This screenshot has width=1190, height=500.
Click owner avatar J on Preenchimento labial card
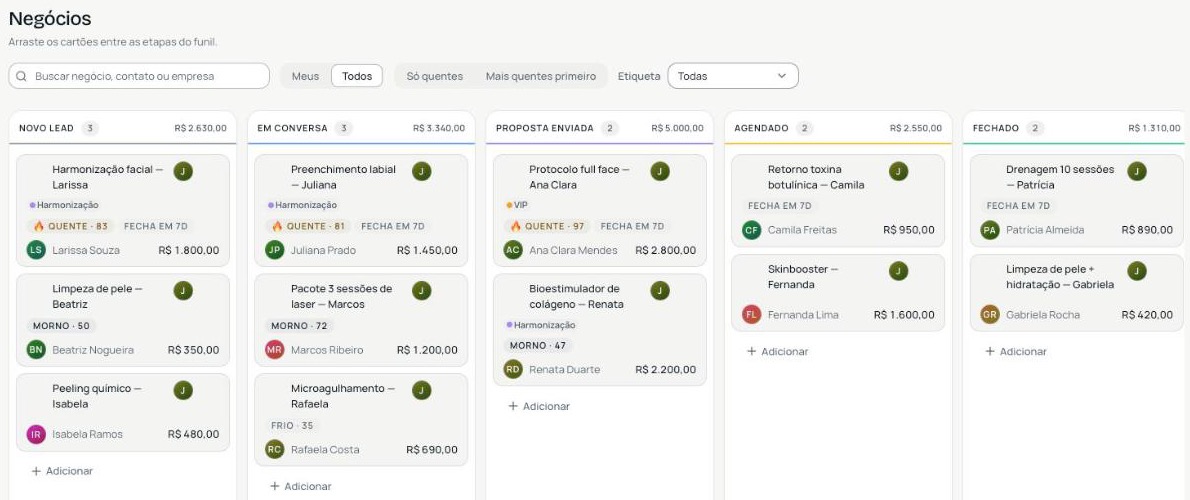[x=422, y=171]
